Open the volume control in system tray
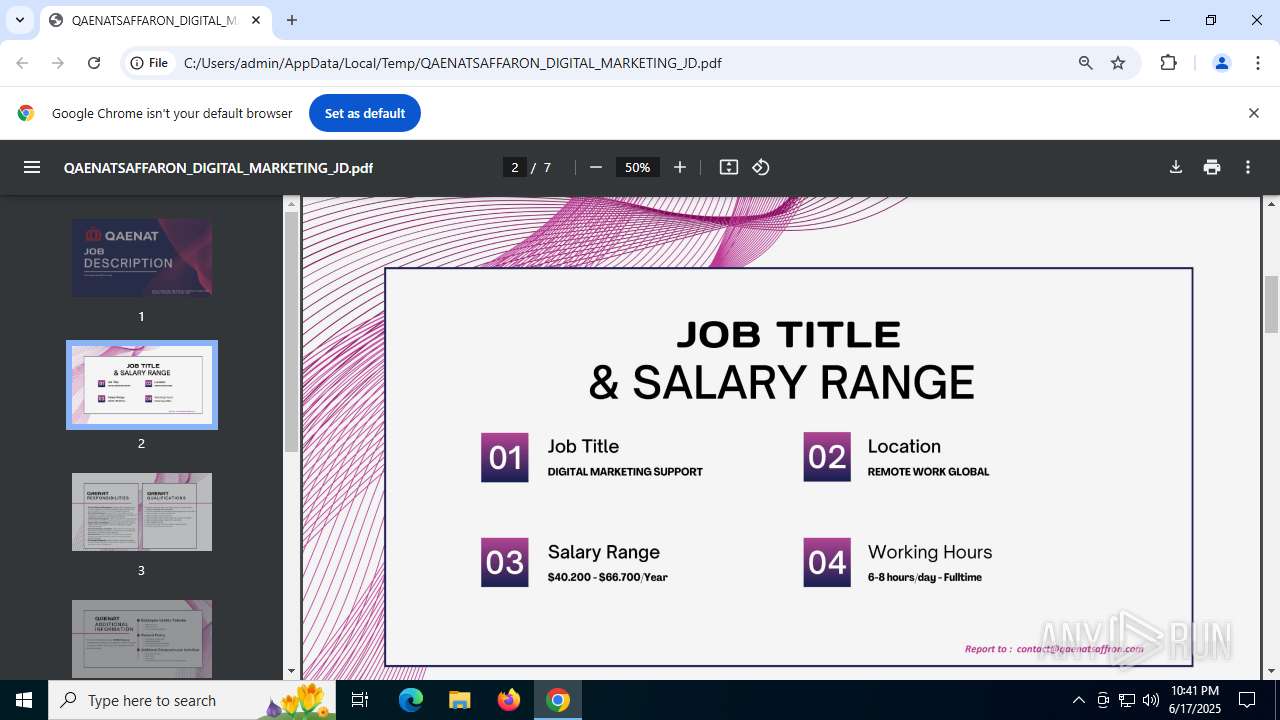Screen dimensions: 1280x720 point(1151,700)
